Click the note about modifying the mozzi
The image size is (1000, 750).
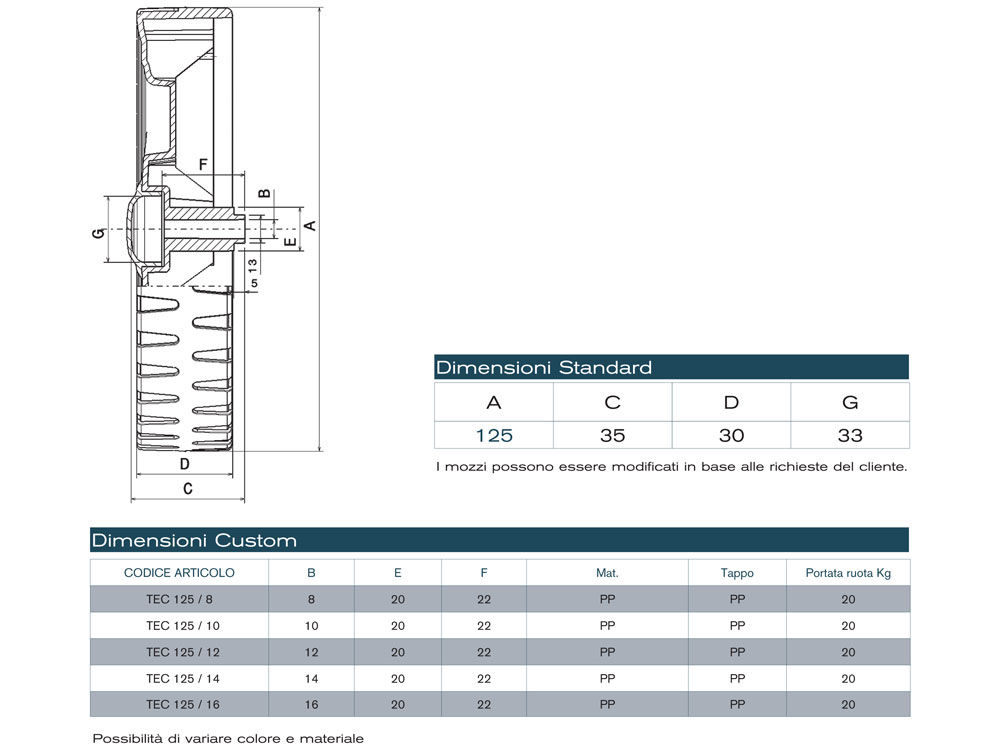click(x=671, y=467)
